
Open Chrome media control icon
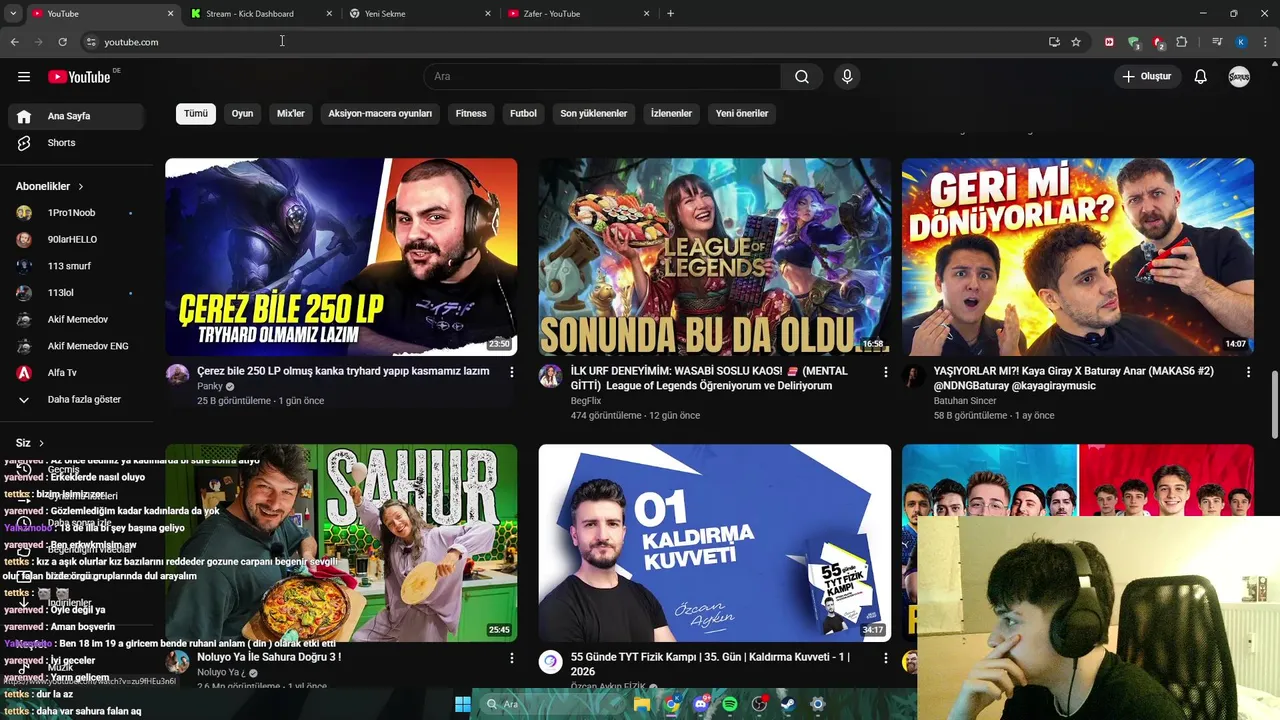click(1217, 42)
